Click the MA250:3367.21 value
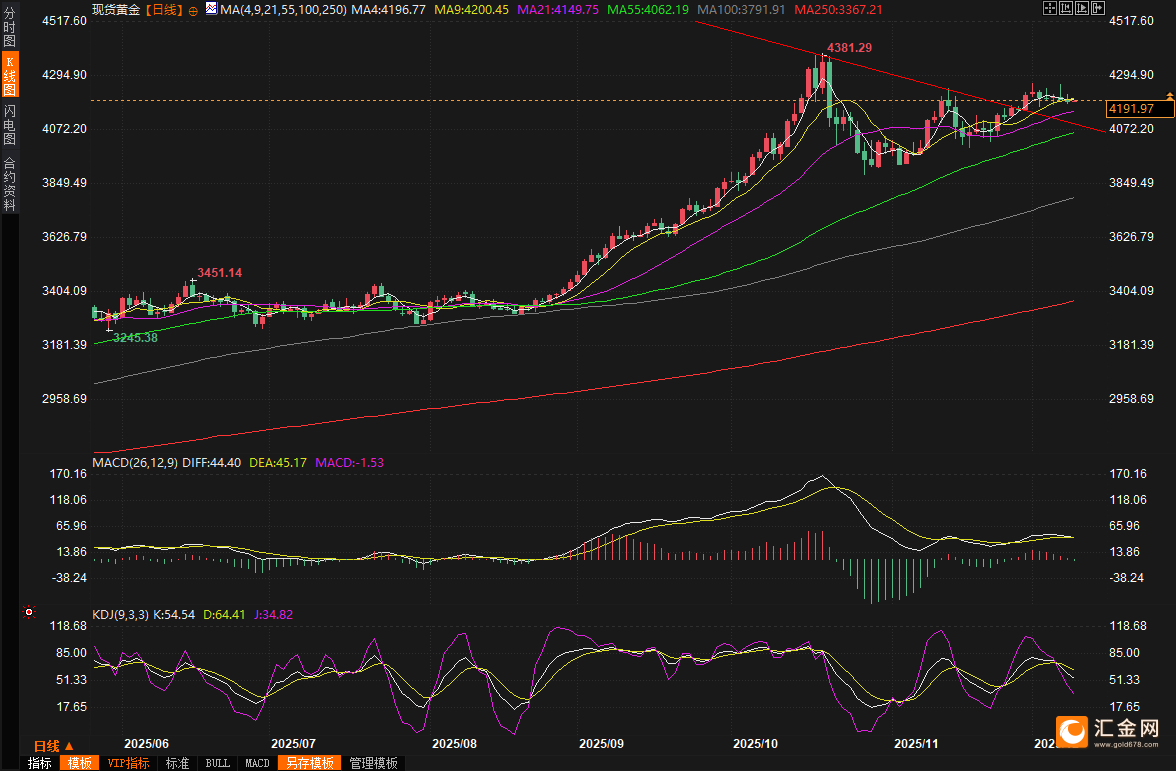The width and height of the screenshot is (1176, 771). (x=838, y=10)
